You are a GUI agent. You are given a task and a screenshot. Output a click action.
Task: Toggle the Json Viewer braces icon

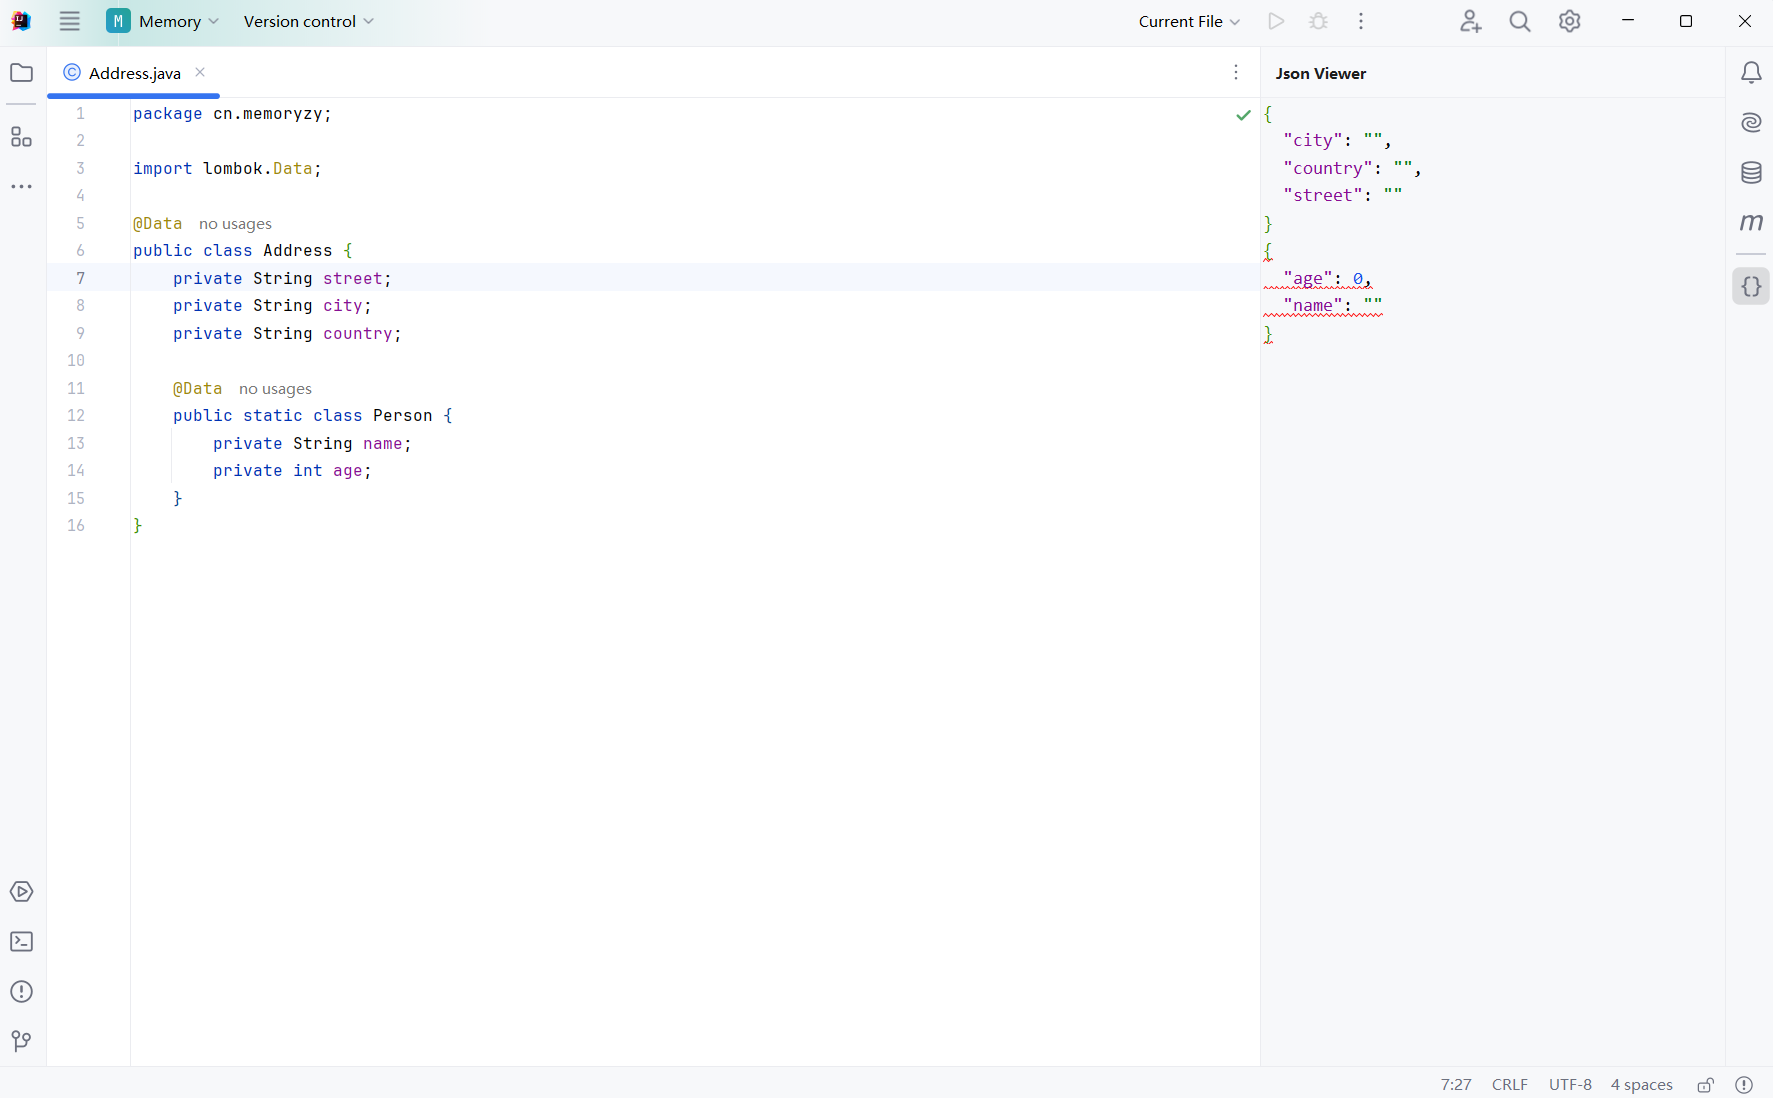[1751, 287]
